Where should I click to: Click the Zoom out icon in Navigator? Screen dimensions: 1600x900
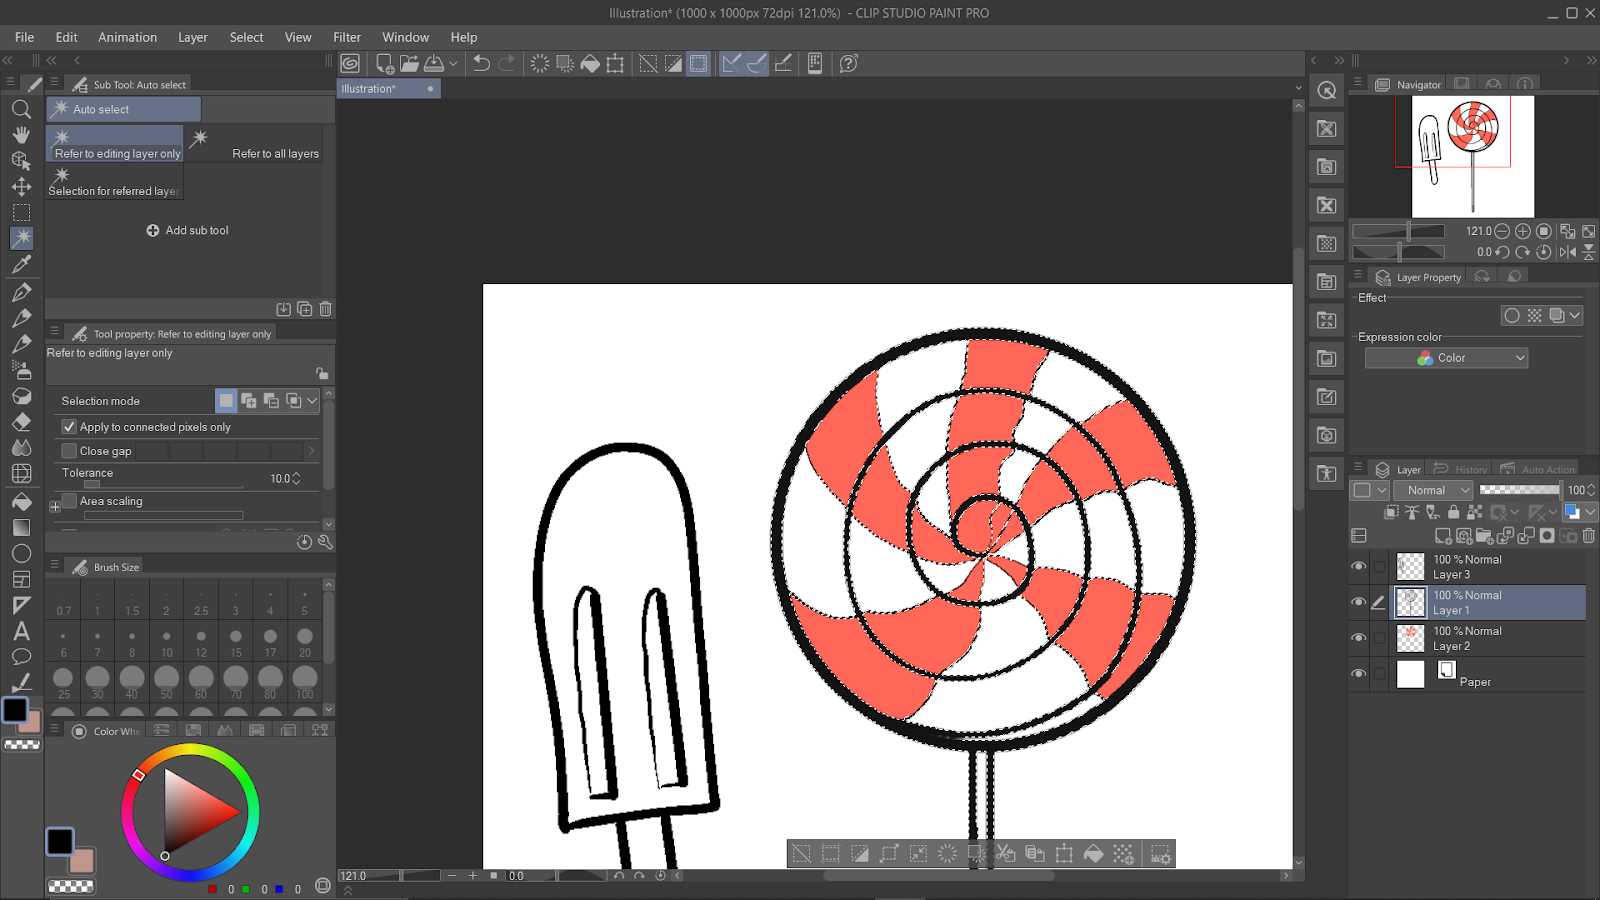1502,231
